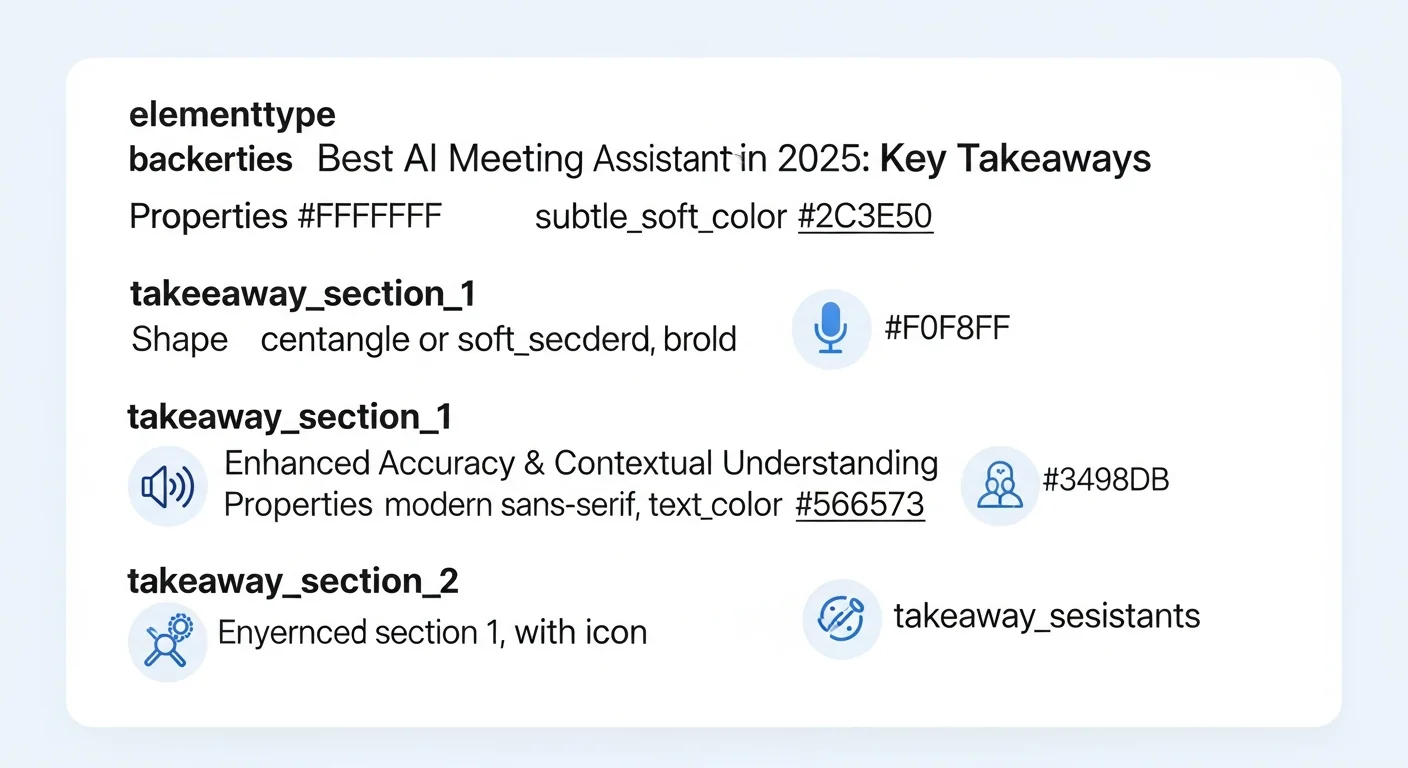Click the Properties #FFFFFF text
The image size is (1408, 768).
[x=285, y=216]
